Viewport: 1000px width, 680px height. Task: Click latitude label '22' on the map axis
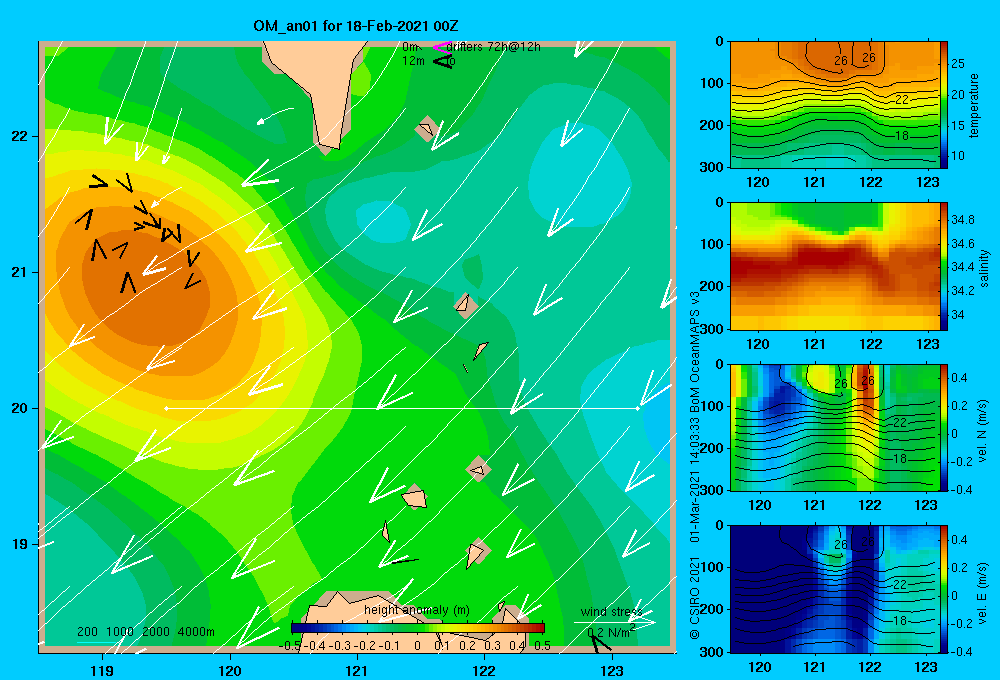(x=20, y=137)
